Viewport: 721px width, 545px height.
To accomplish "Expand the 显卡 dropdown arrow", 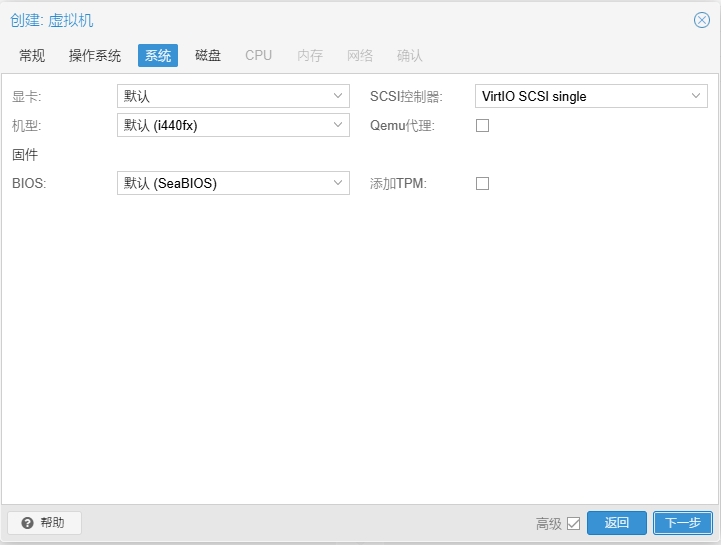I will [338, 96].
